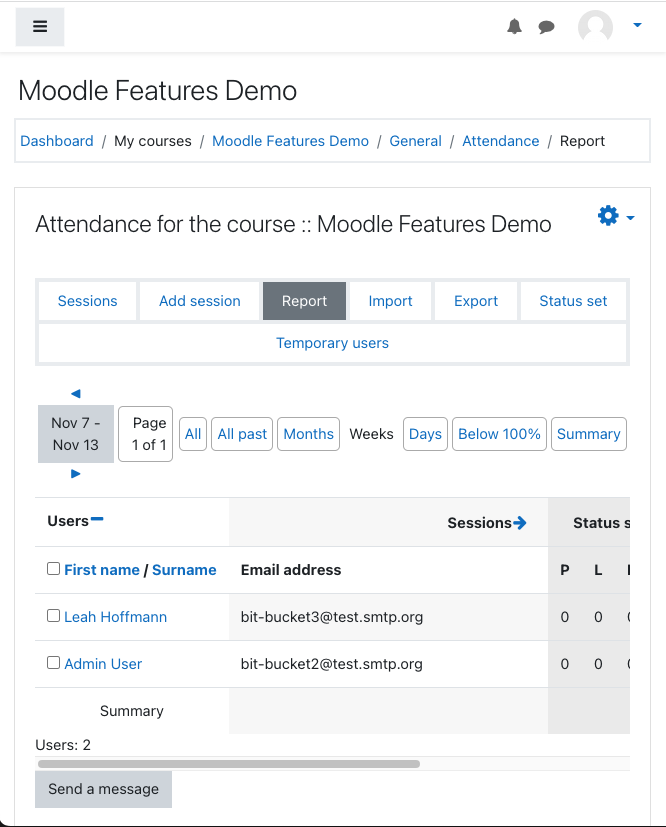Screen dimensions: 666x827
Task: Click the Send a message button
Action: [x=103, y=789]
